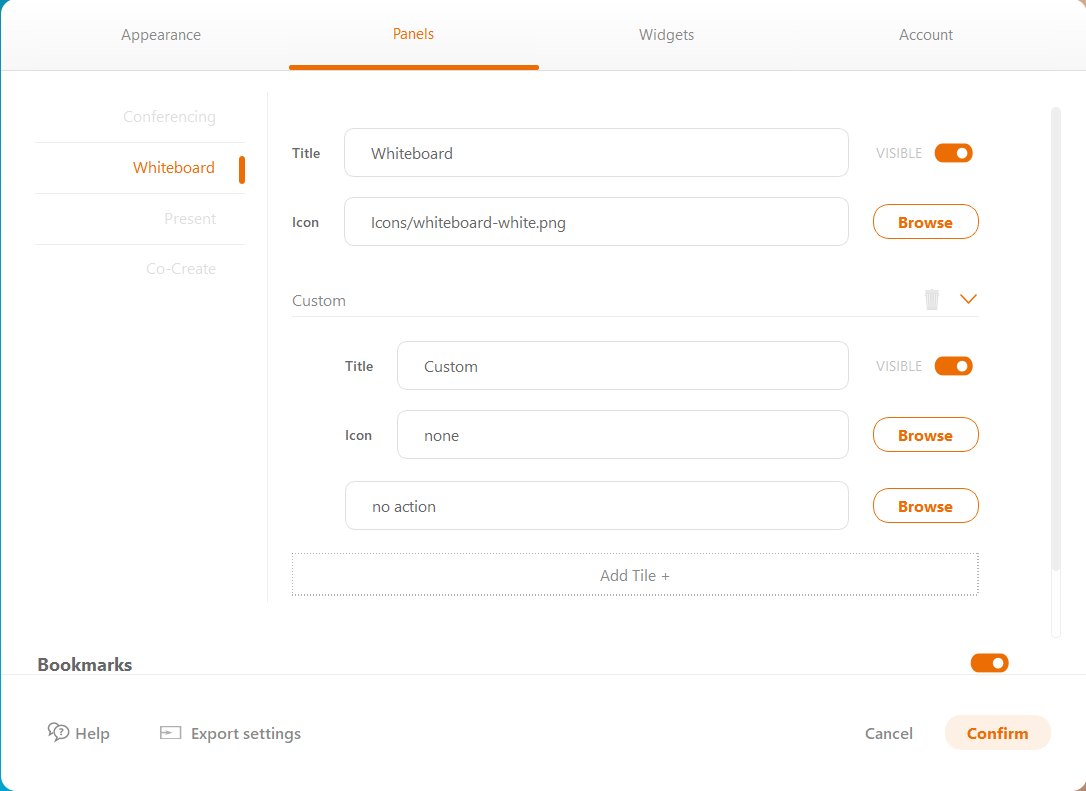Select Conferencing in the side list
Image resolution: width=1086 pixels, height=791 pixels.
click(x=169, y=117)
